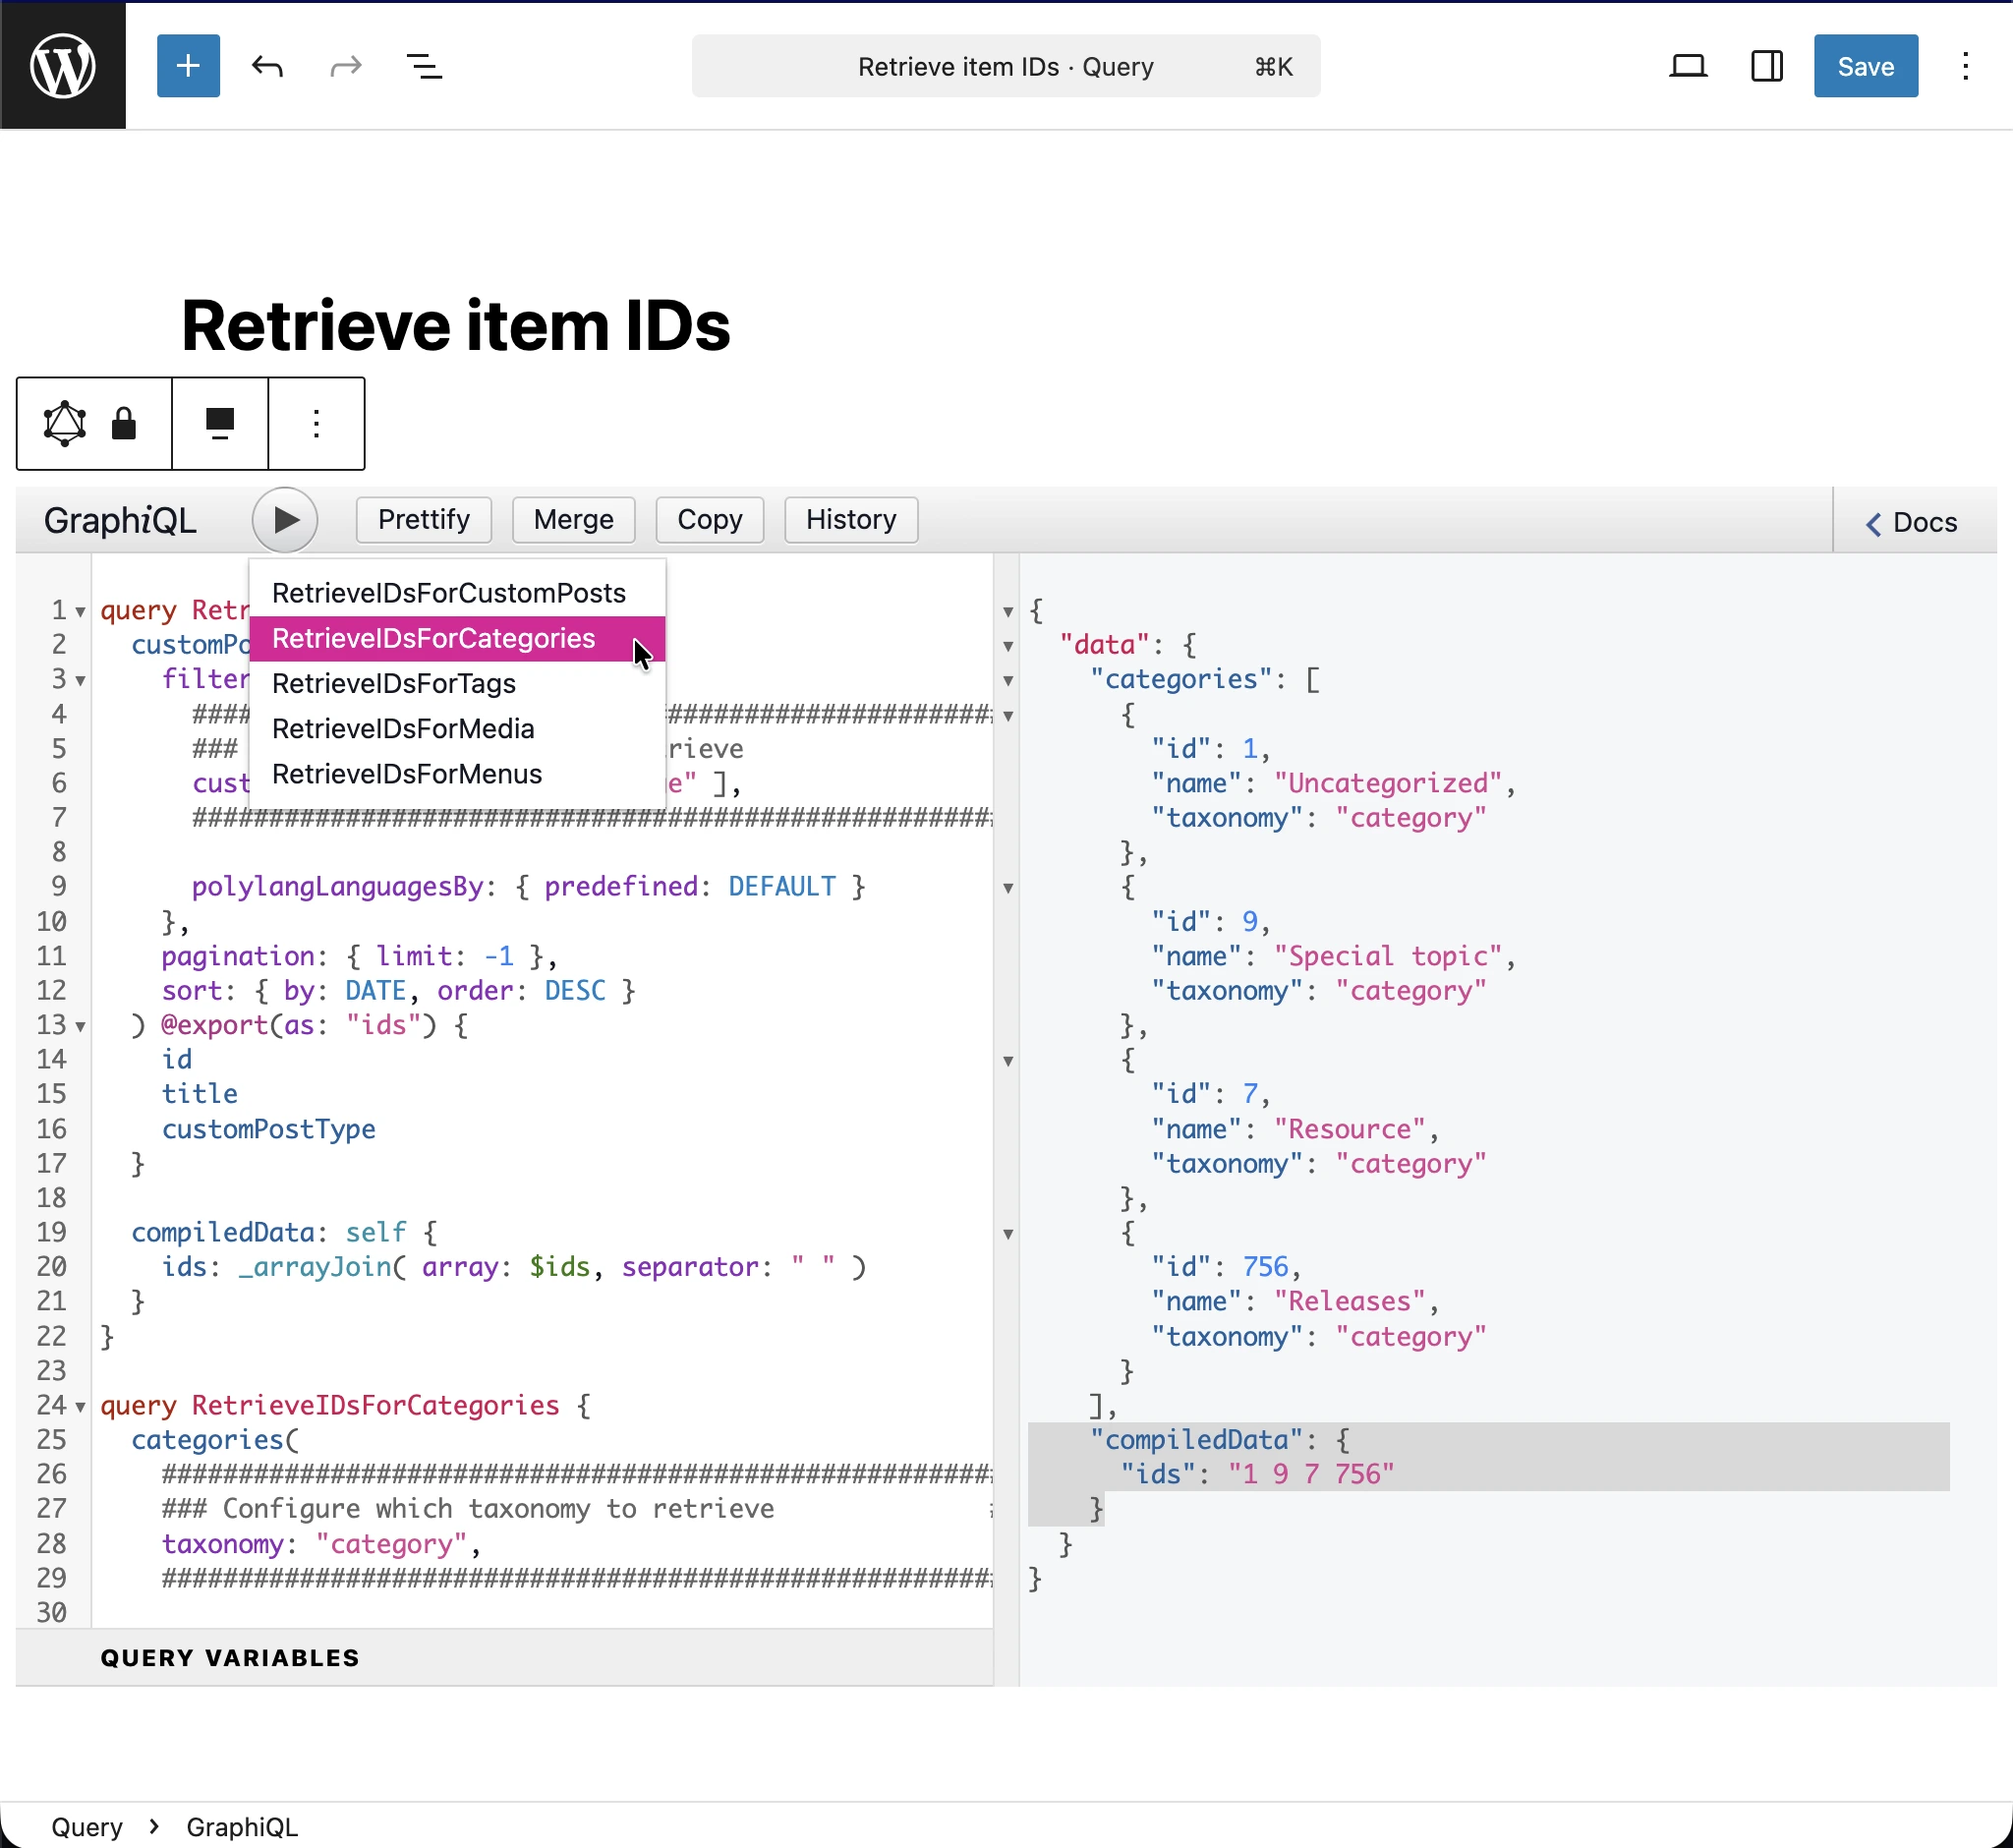This screenshot has width=2013, height=1848.
Task: Collapse the query fold triangle on line 1
Action: coord(80,610)
